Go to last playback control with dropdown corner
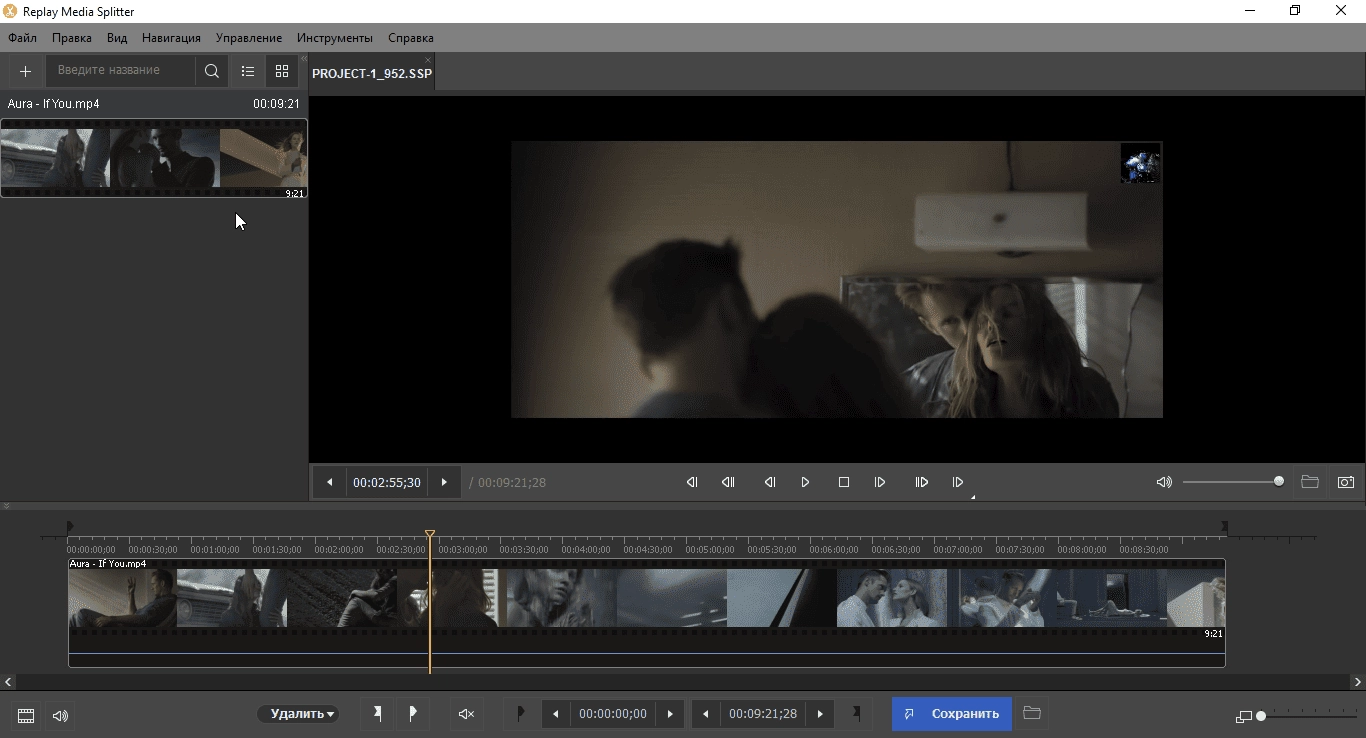 [958, 482]
